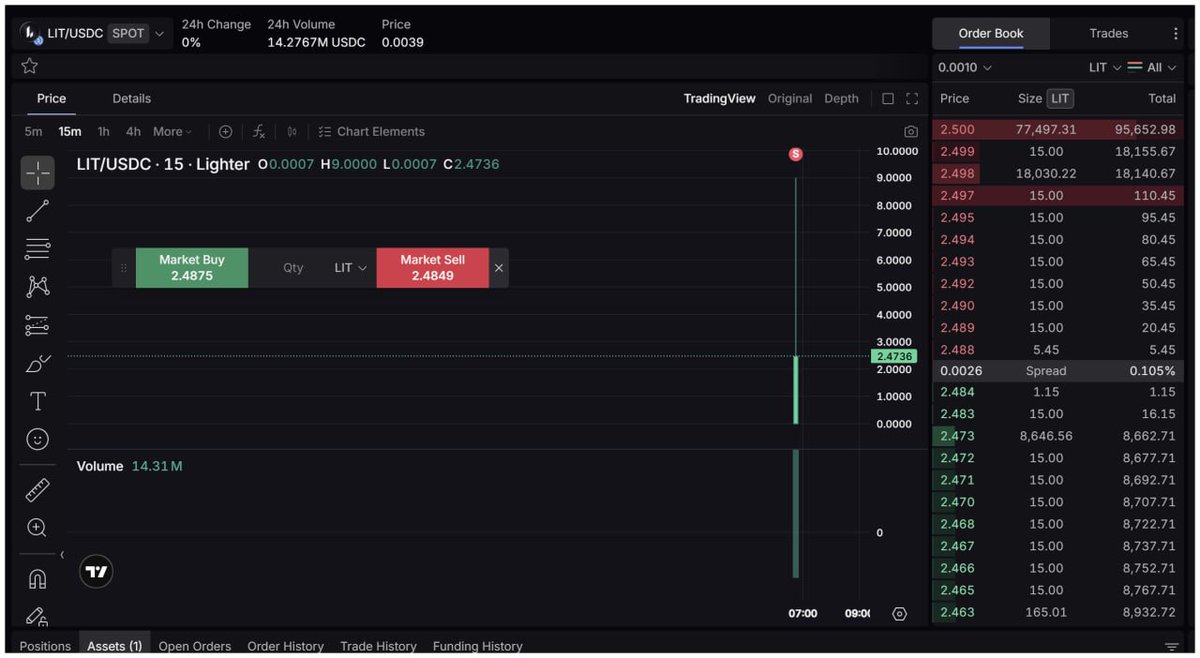Take a chart snapshot with camera icon
The width and height of the screenshot is (1200, 658).
click(x=910, y=132)
